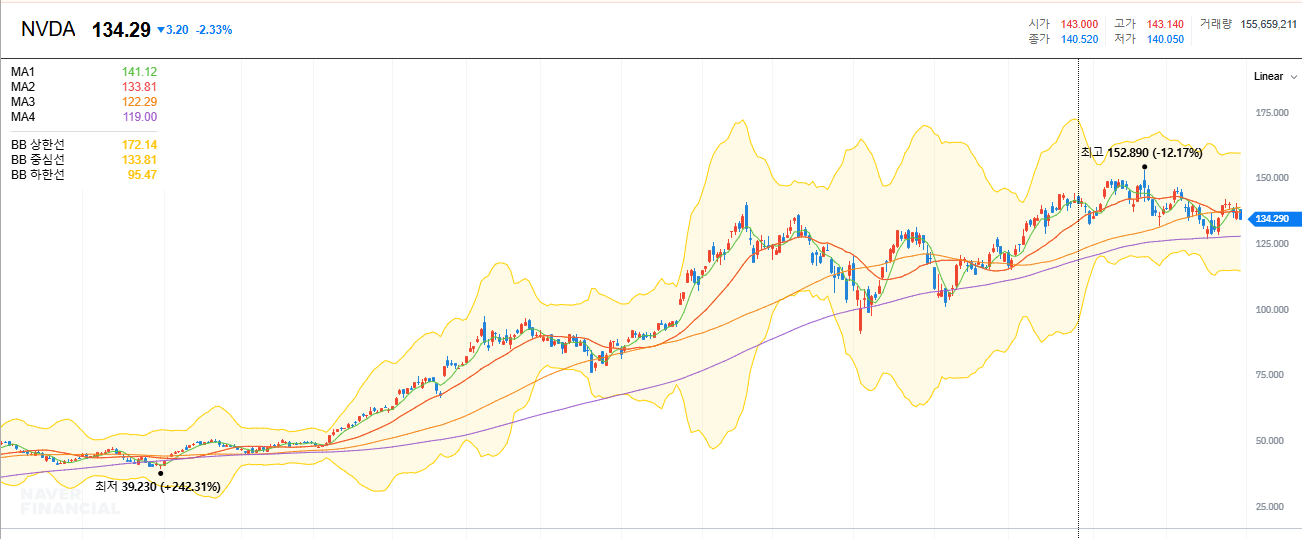
Task: Click the MA4 legend value 119.00
Action: [x=139, y=117]
